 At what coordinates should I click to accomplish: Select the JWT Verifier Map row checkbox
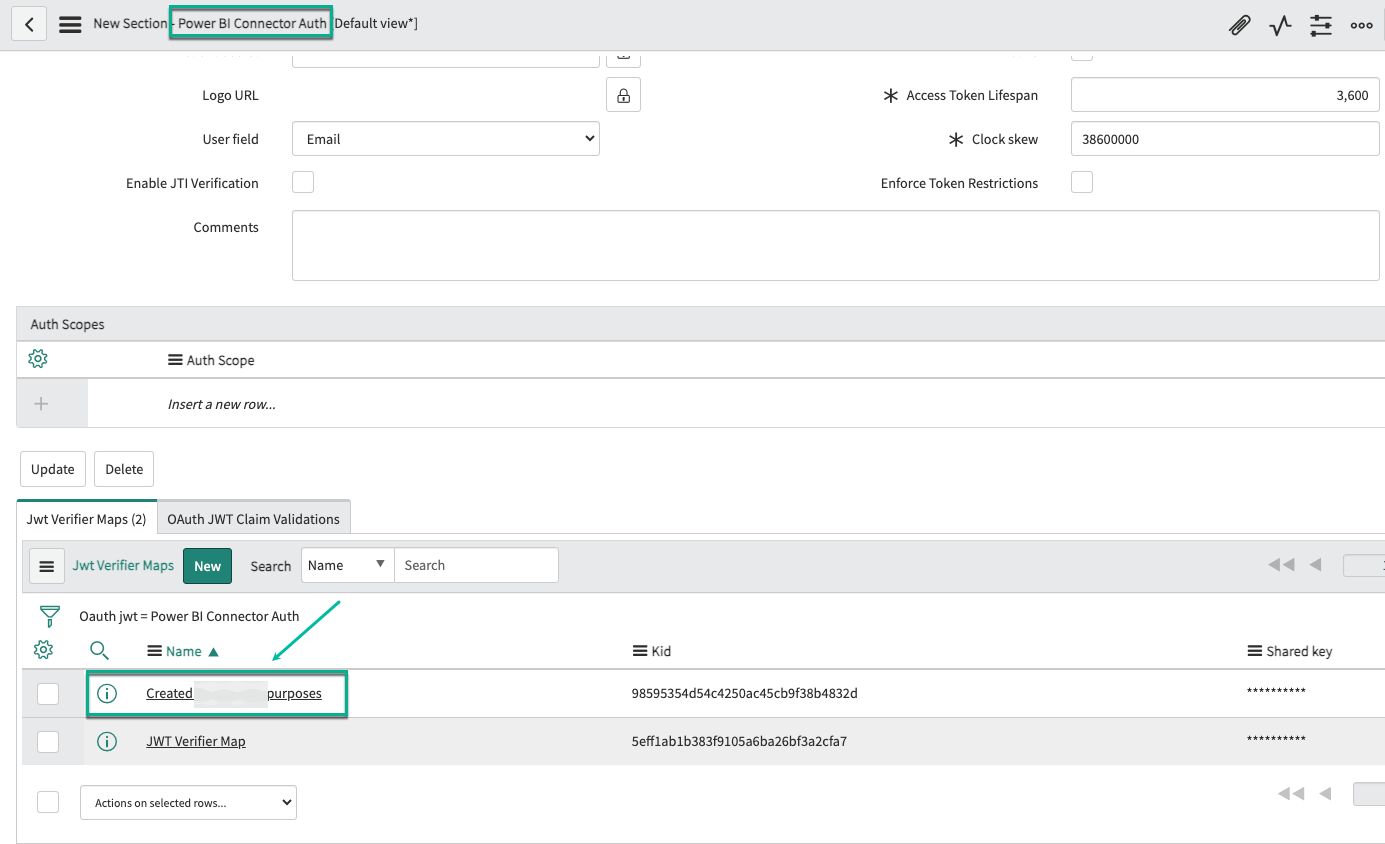[x=48, y=741]
